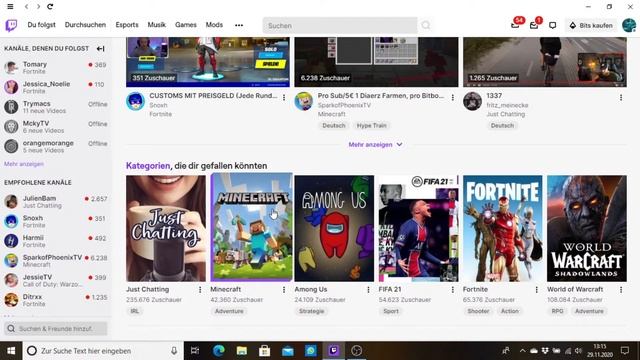Open JulienBam recommended channel
640x360 pixels.
tap(56, 202)
